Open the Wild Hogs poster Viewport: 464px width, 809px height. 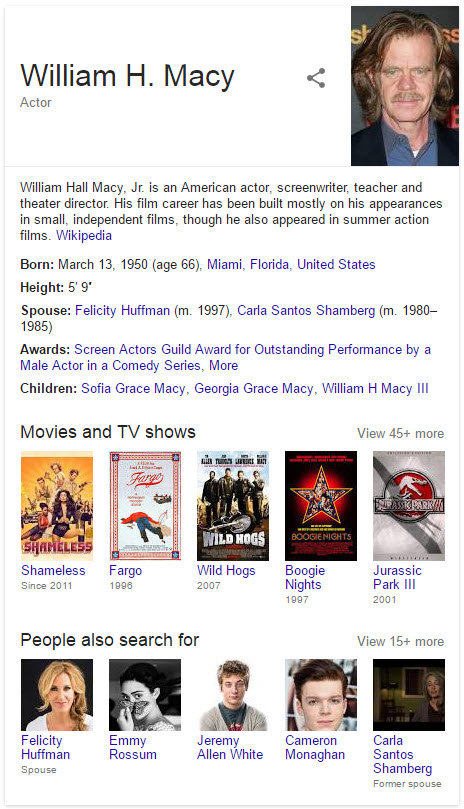tap(233, 506)
